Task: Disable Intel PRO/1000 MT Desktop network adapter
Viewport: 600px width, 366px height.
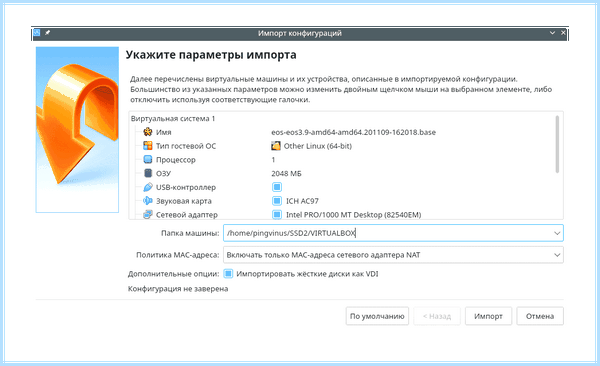Action: [277, 214]
